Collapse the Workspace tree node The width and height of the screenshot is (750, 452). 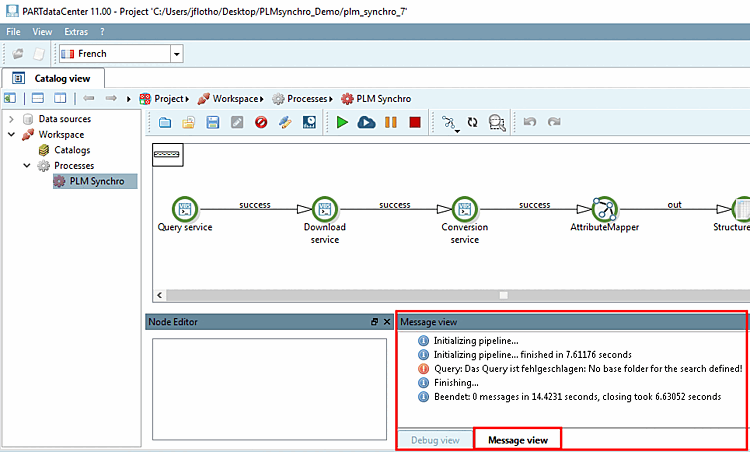[x=11, y=135]
